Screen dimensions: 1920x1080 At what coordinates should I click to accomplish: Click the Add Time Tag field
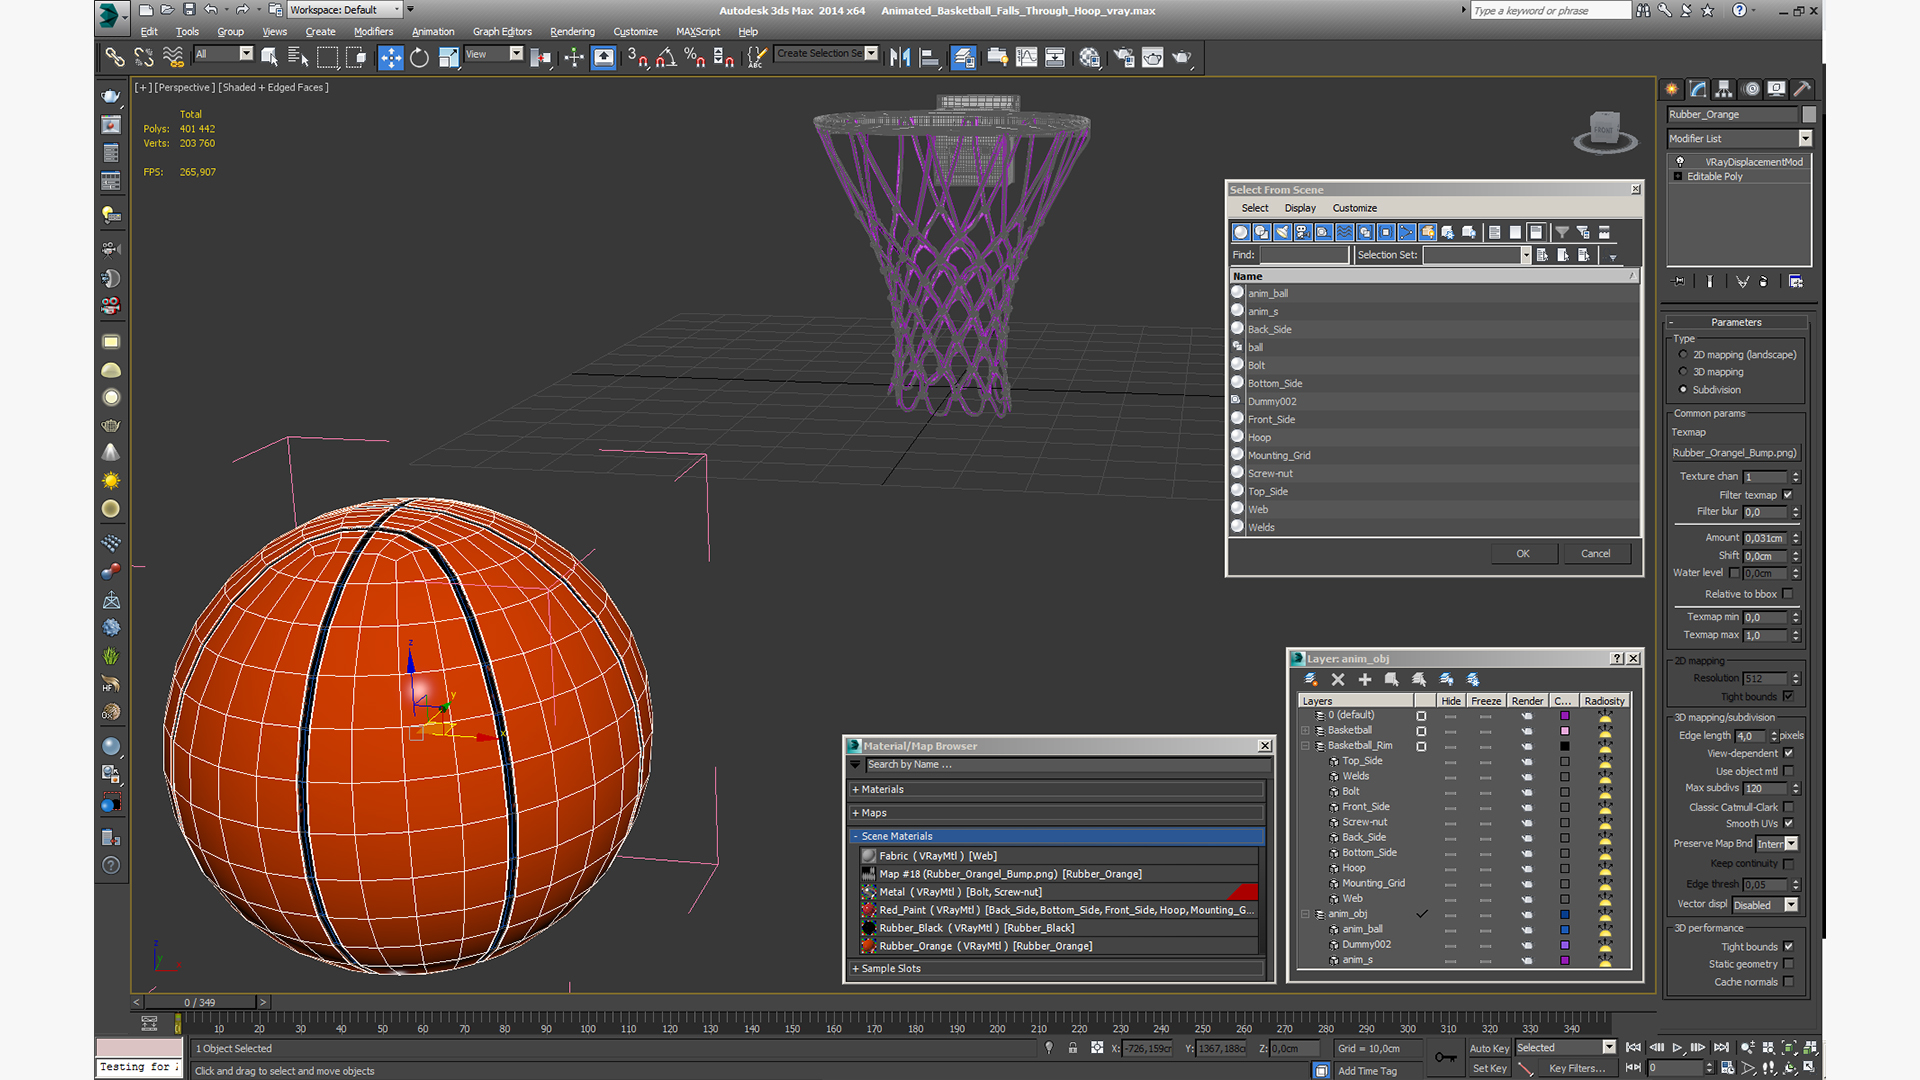pos(1368,1071)
